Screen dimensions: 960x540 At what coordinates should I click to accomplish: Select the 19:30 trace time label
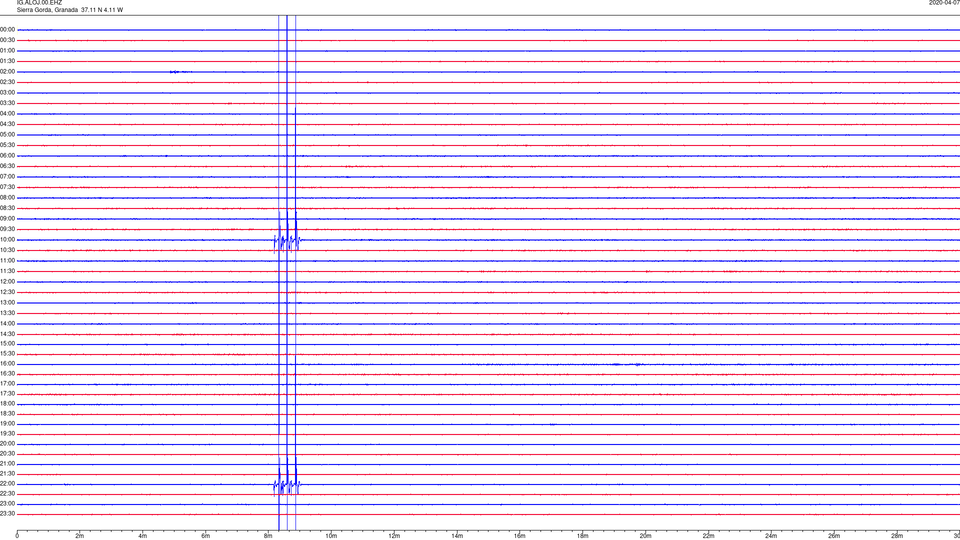7,433
